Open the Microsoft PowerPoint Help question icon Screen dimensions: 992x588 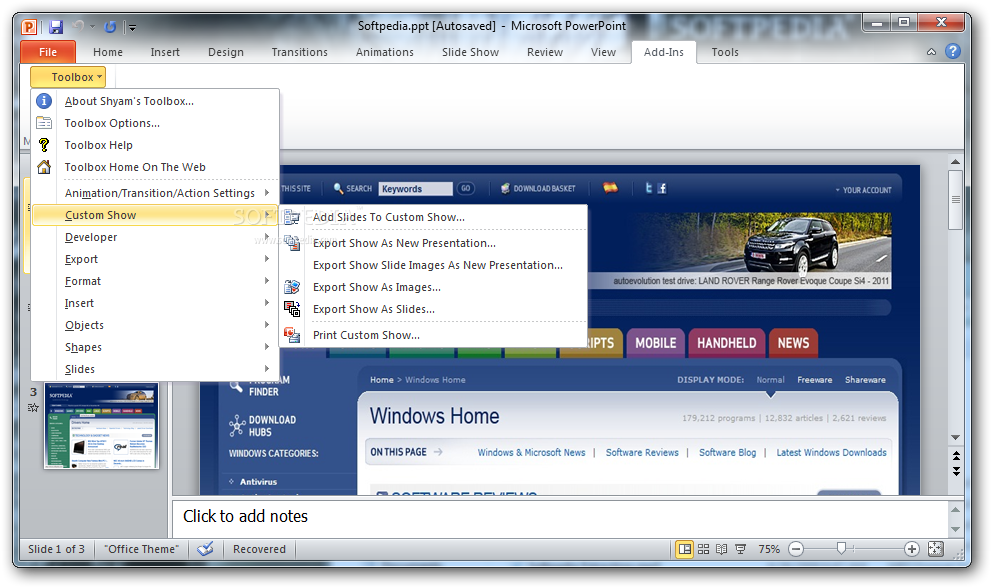(953, 51)
